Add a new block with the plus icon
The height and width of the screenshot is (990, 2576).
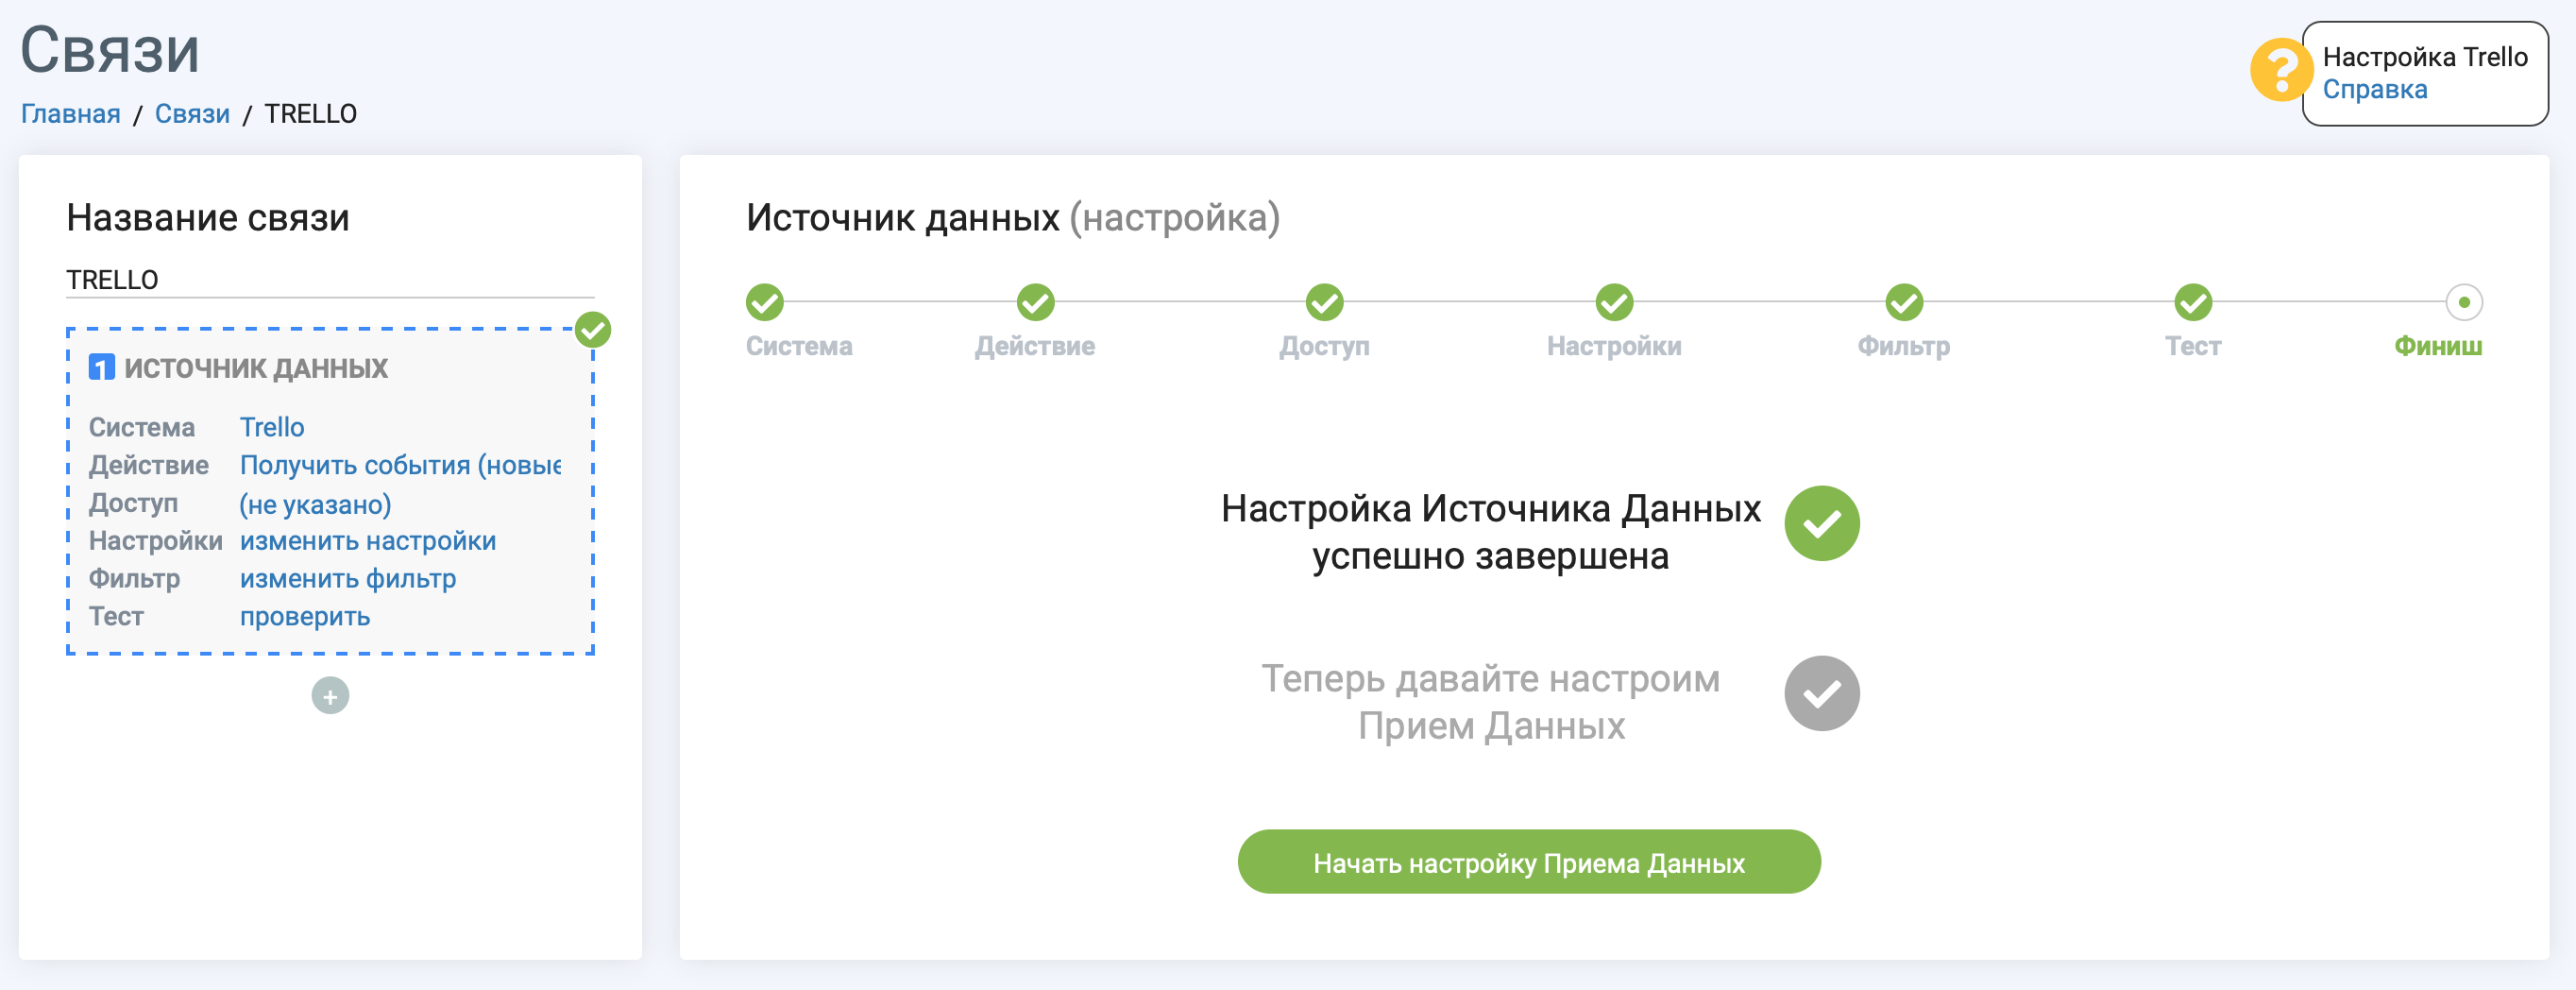[x=330, y=696]
